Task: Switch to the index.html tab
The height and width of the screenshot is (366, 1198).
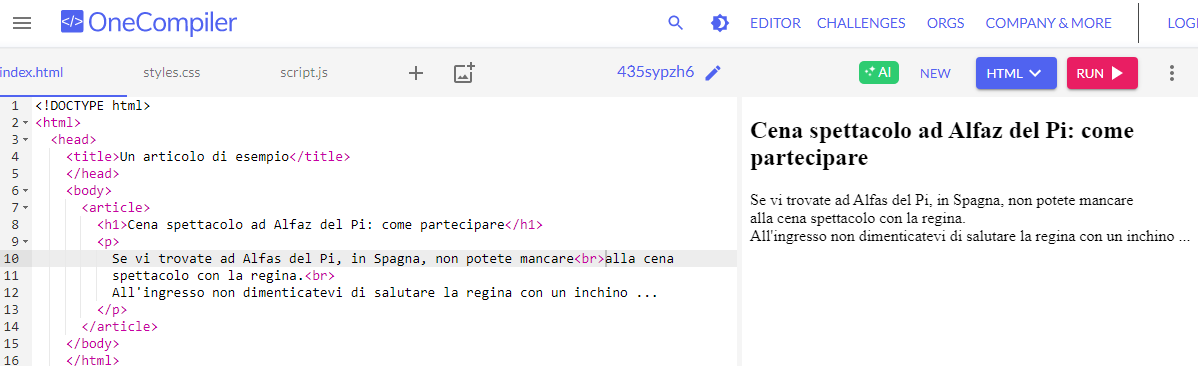Action: click(x=31, y=73)
